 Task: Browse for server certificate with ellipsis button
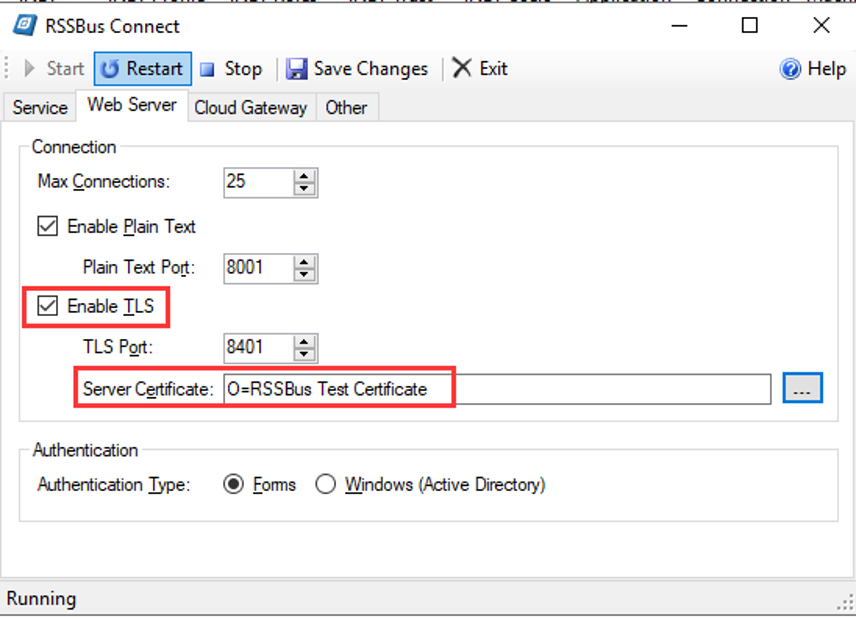click(x=802, y=389)
